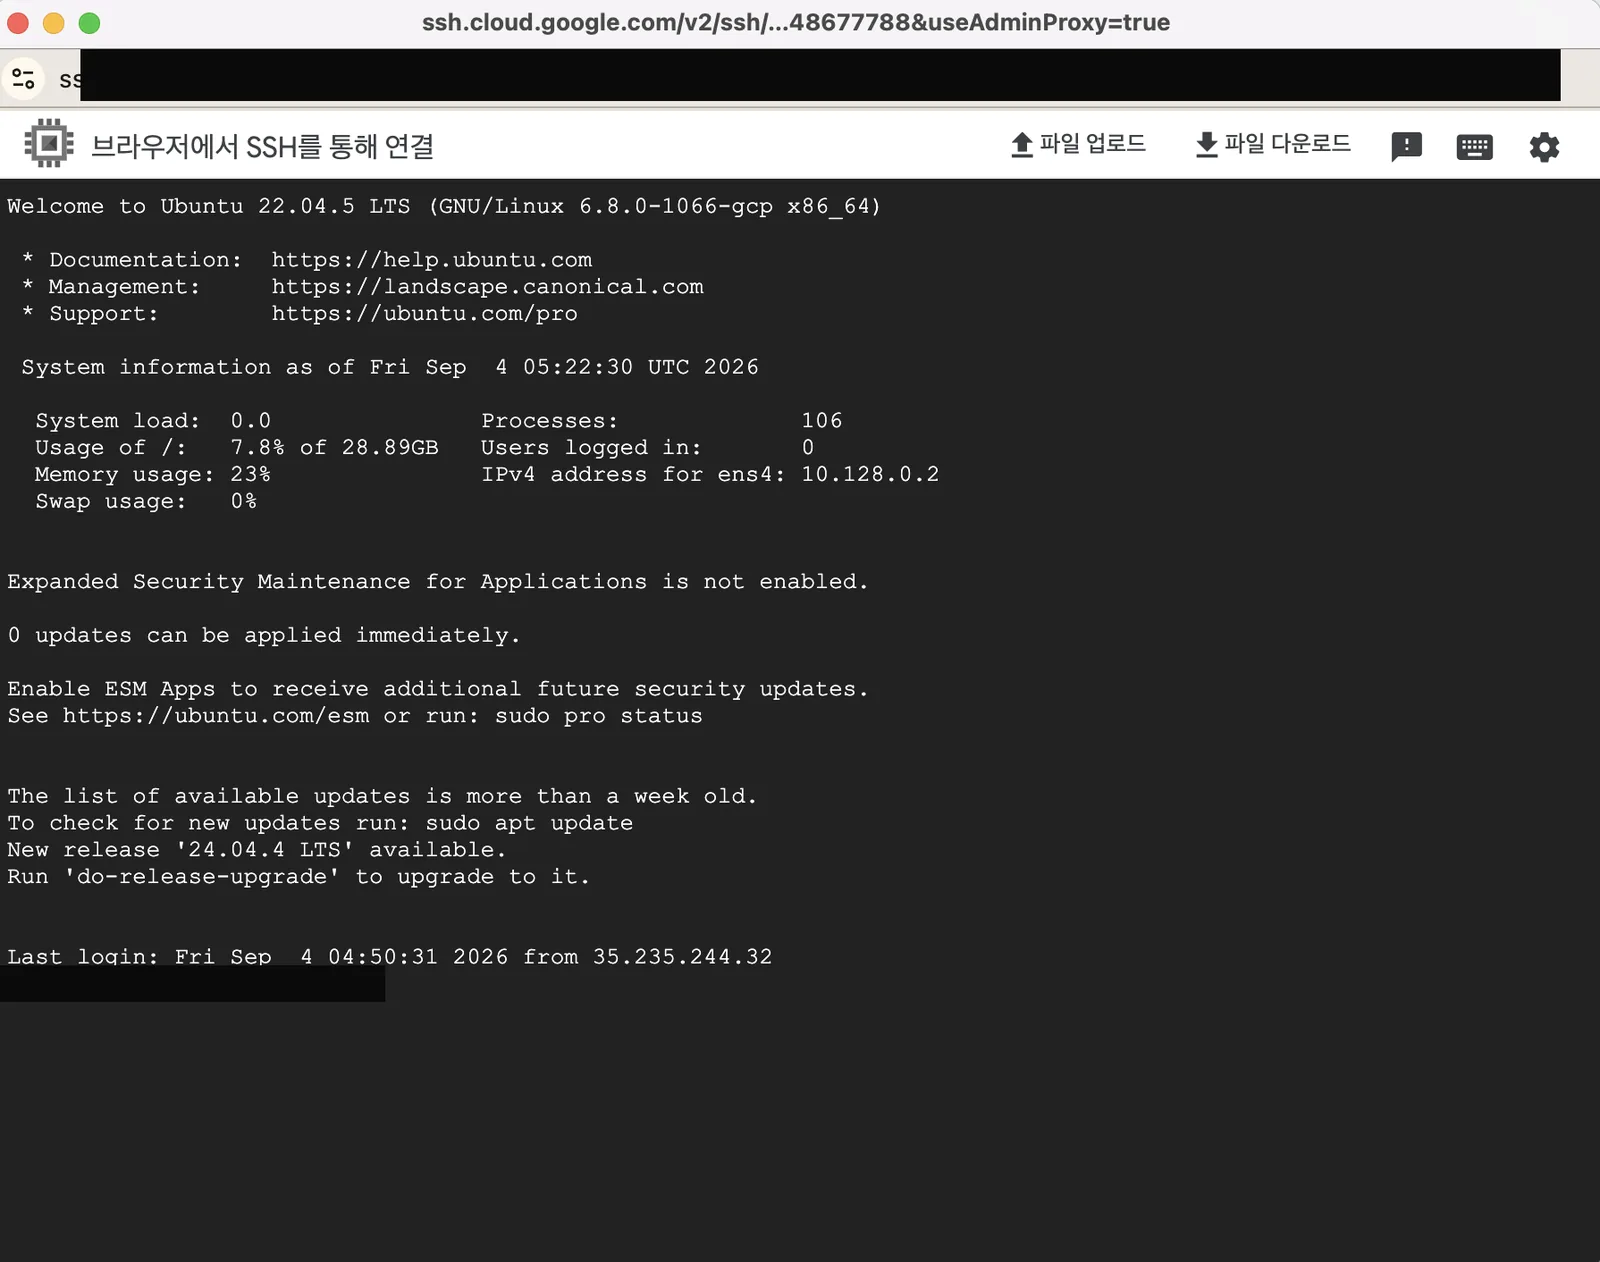Click the '브라우저에서 SSH를 통해 연결' heading
This screenshot has width=1600, height=1262.
click(263, 147)
